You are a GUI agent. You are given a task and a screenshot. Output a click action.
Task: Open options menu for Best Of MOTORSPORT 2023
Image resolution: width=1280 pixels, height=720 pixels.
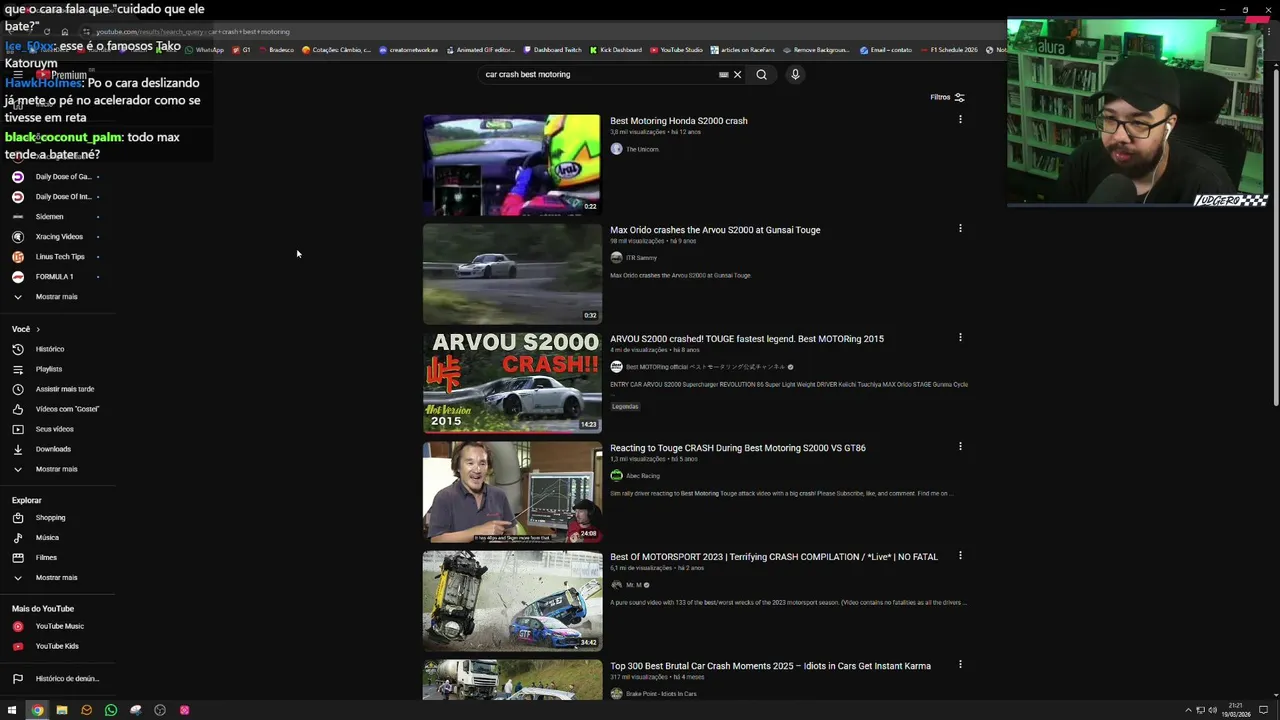pos(960,555)
